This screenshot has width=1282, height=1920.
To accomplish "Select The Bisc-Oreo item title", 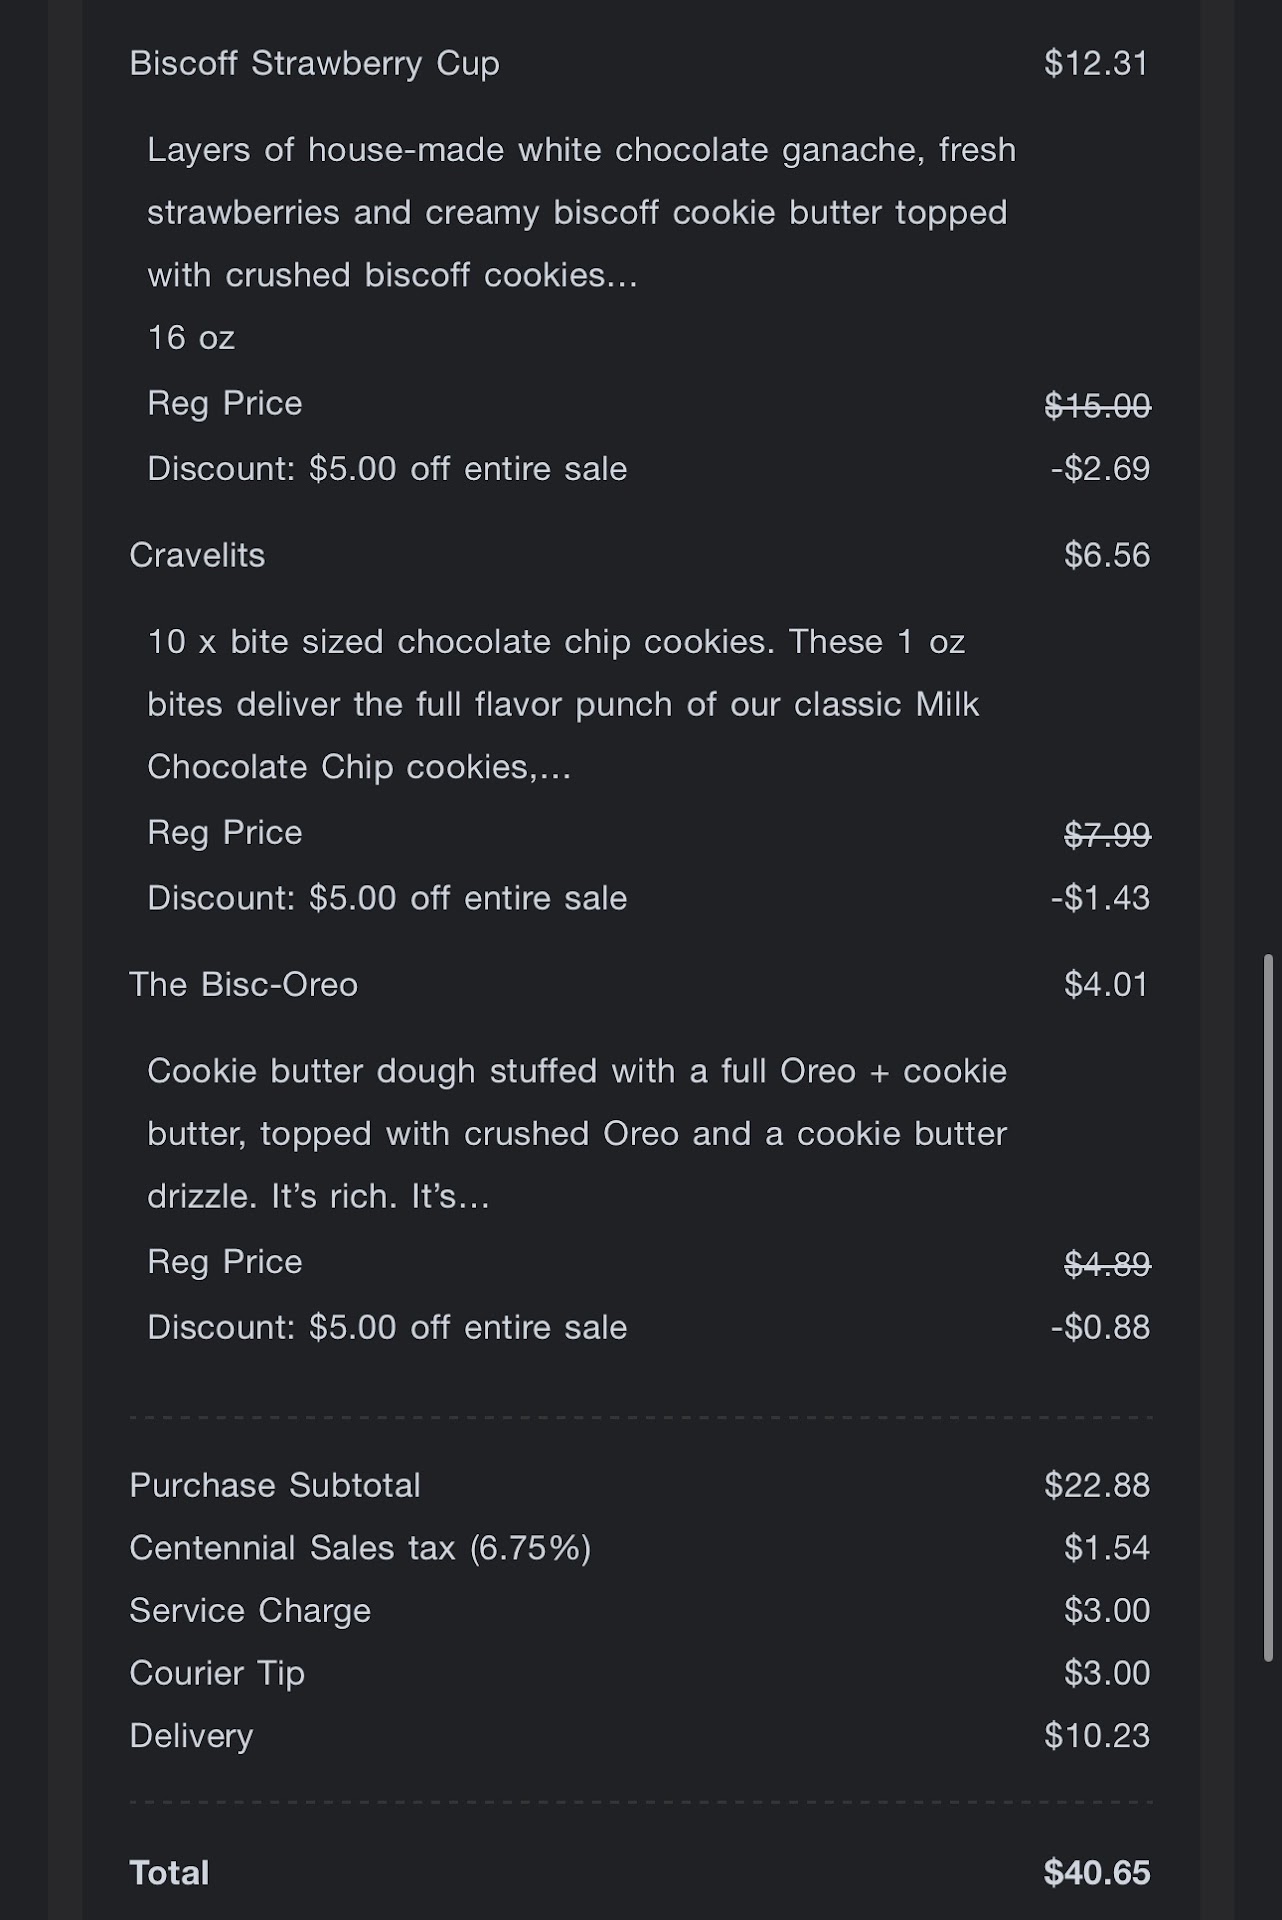I will tap(243, 984).
